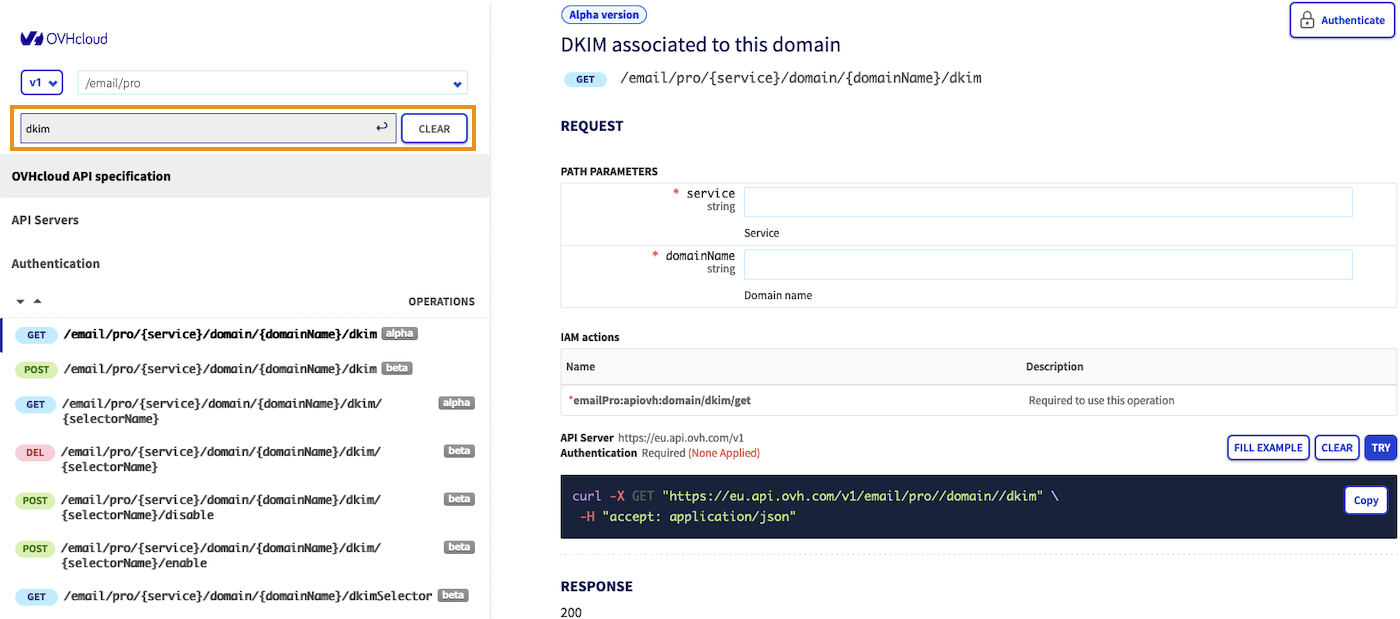
Task: Click the OVHcloud logo
Action: point(64,39)
